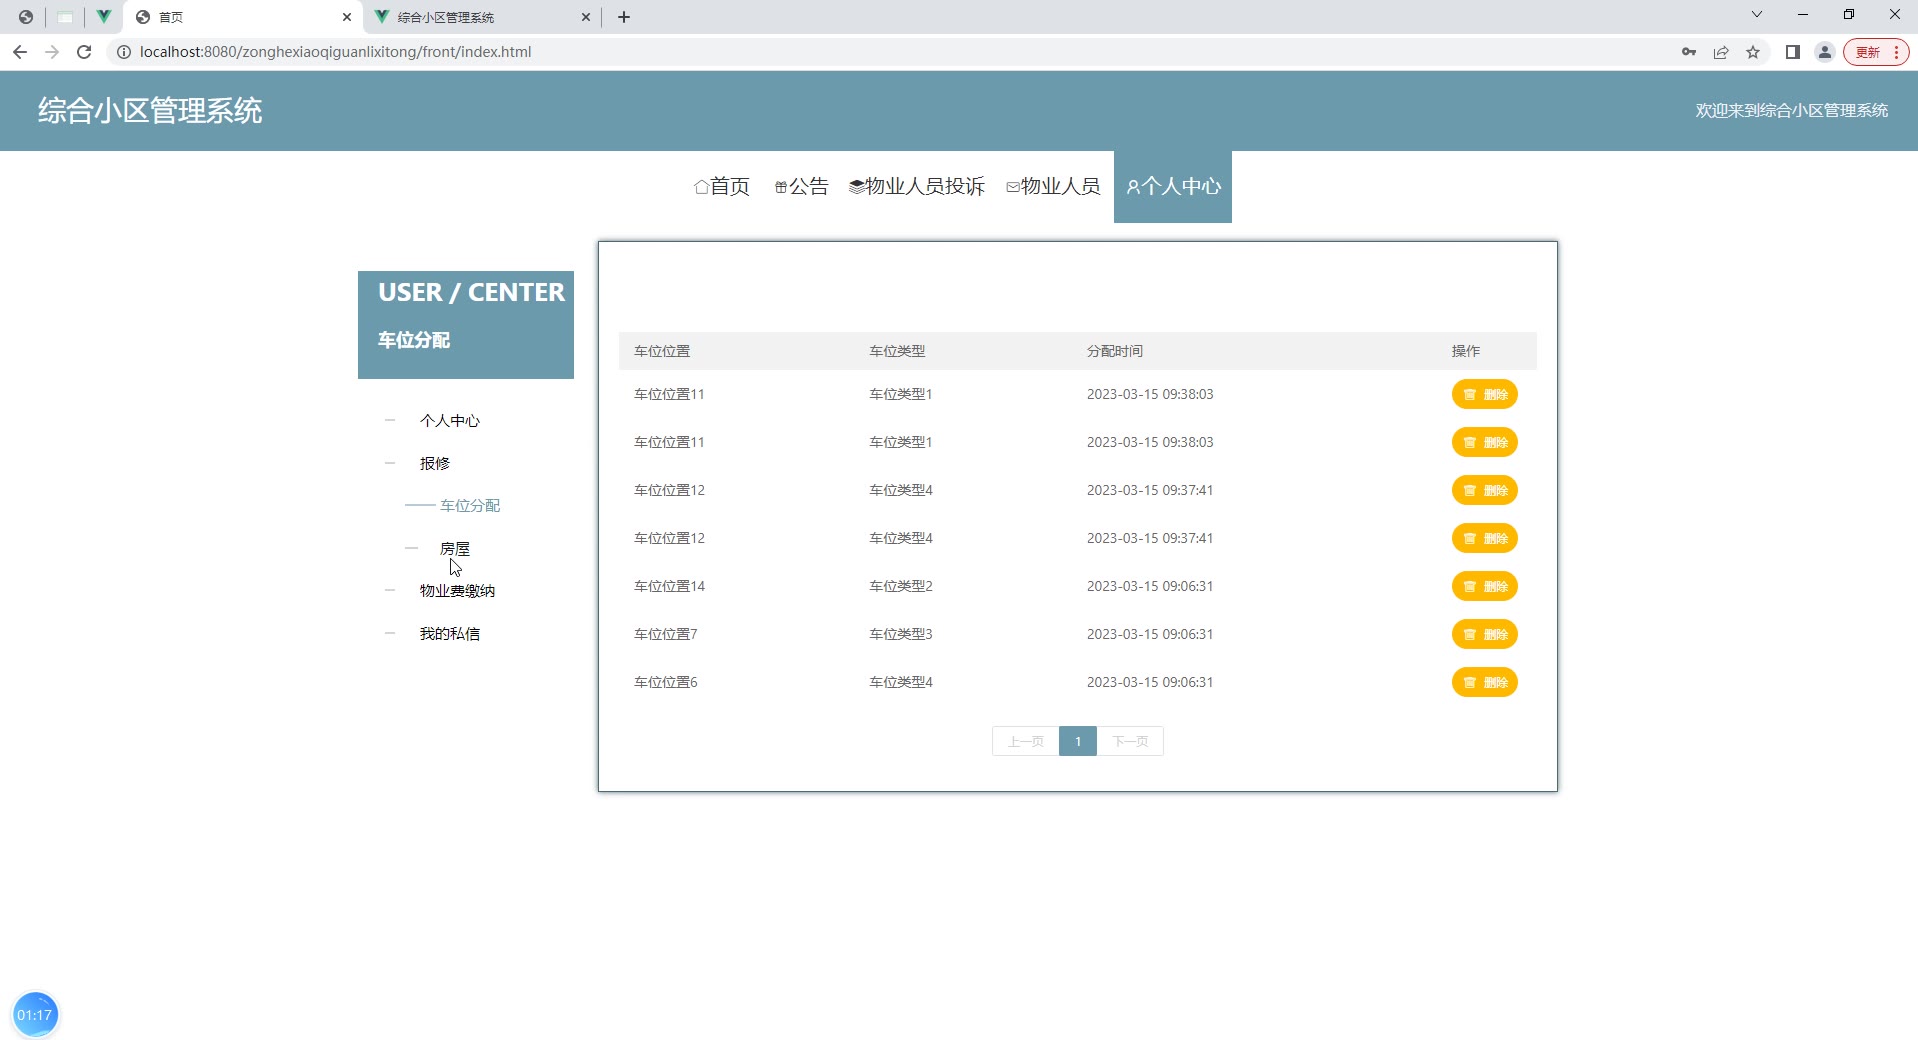The width and height of the screenshot is (1918, 1040).
Task: Click the password key icon
Action: tap(1689, 52)
